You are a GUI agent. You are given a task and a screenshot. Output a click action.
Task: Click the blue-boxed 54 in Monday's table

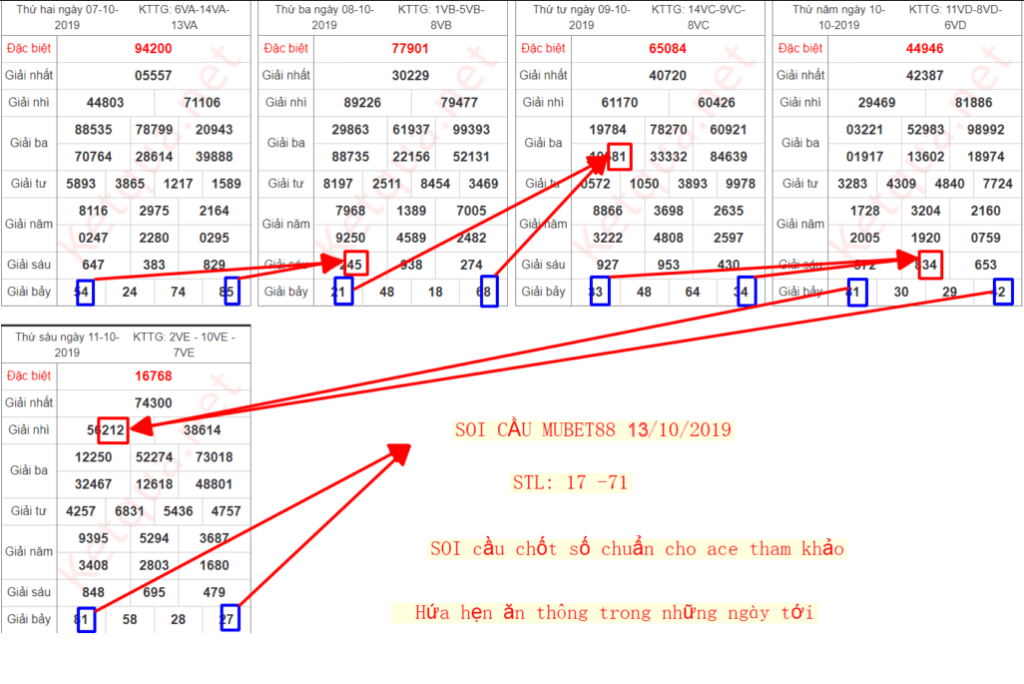[x=85, y=291]
